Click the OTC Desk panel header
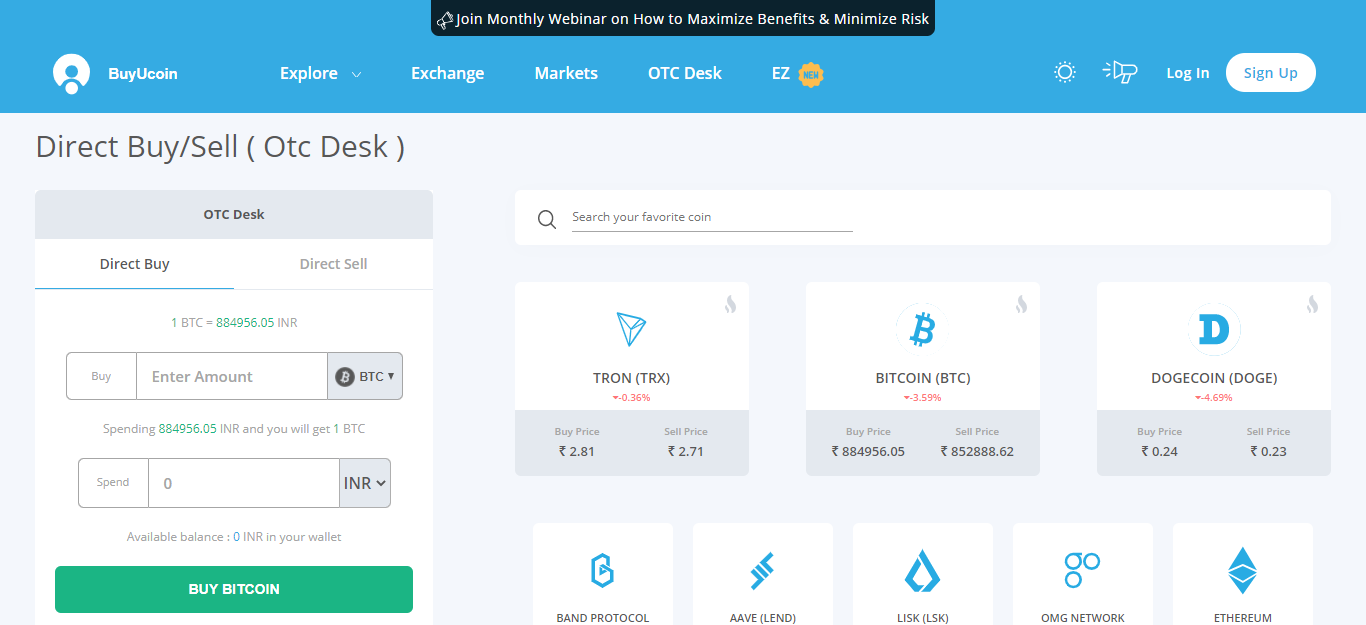 [234, 214]
